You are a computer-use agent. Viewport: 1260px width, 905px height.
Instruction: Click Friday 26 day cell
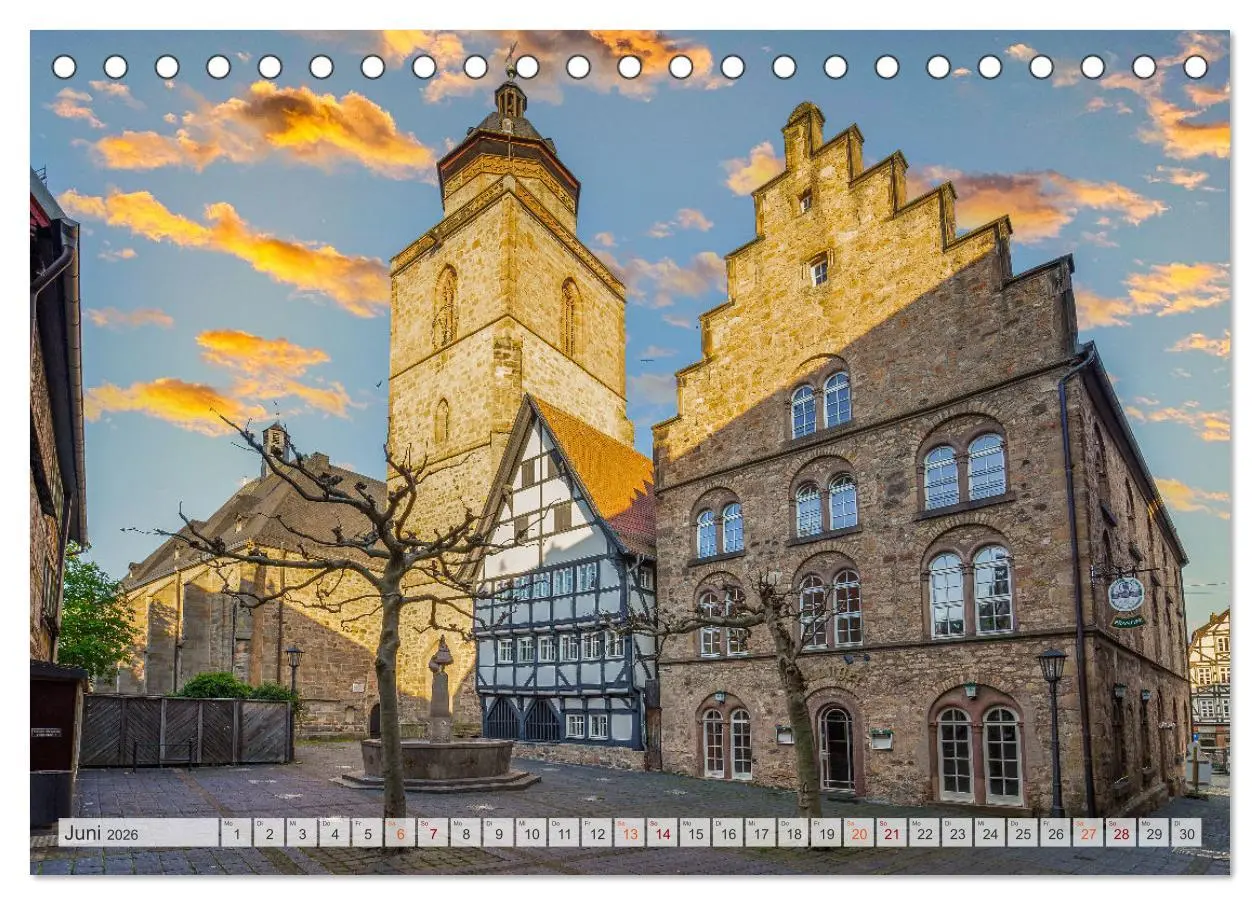click(1055, 833)
